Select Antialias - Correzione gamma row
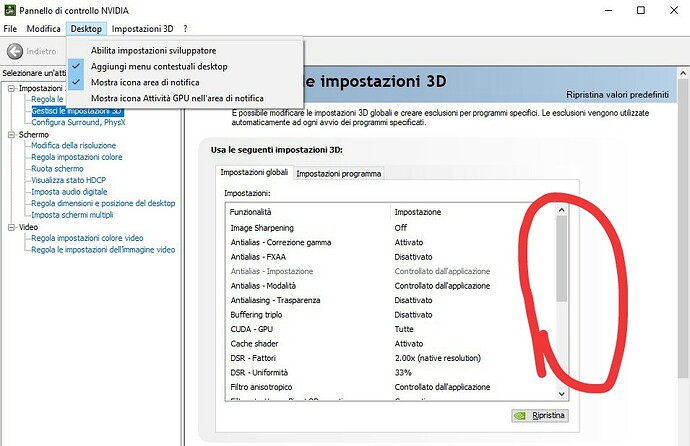Image resolution: width=690 pixels, height=446 pixels. pos(390,242)
